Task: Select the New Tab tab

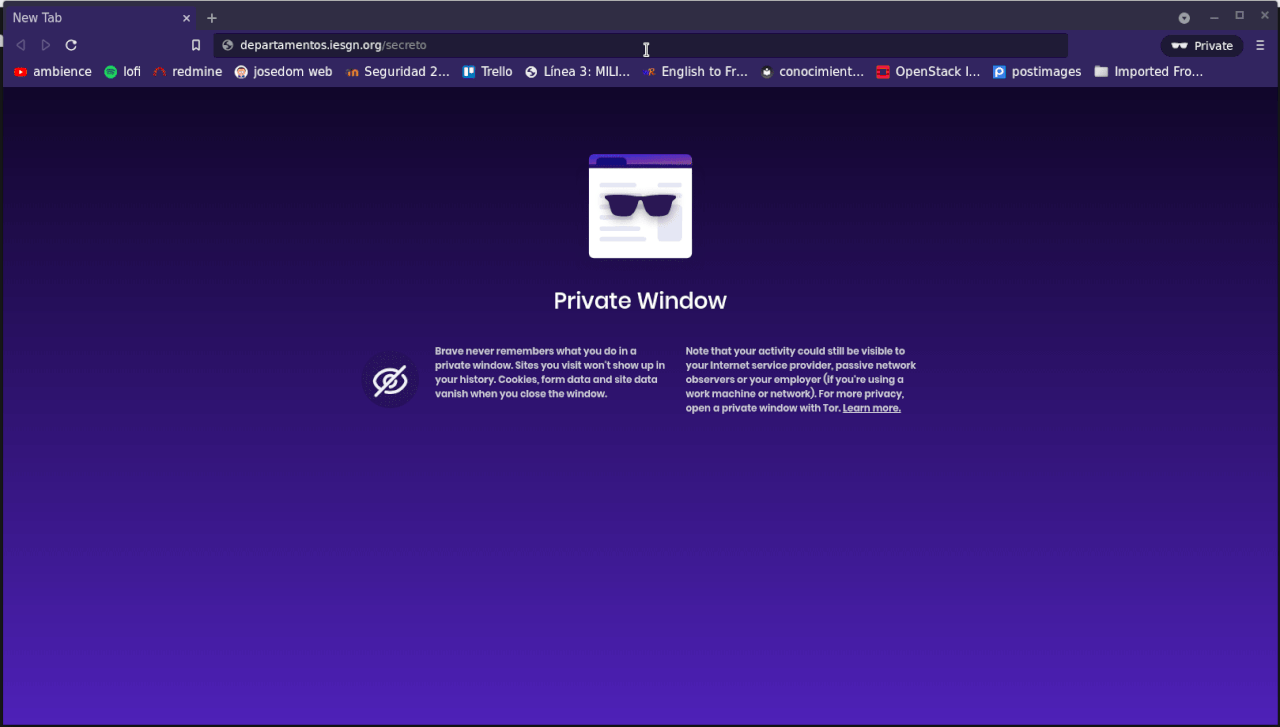Action: 90,18
